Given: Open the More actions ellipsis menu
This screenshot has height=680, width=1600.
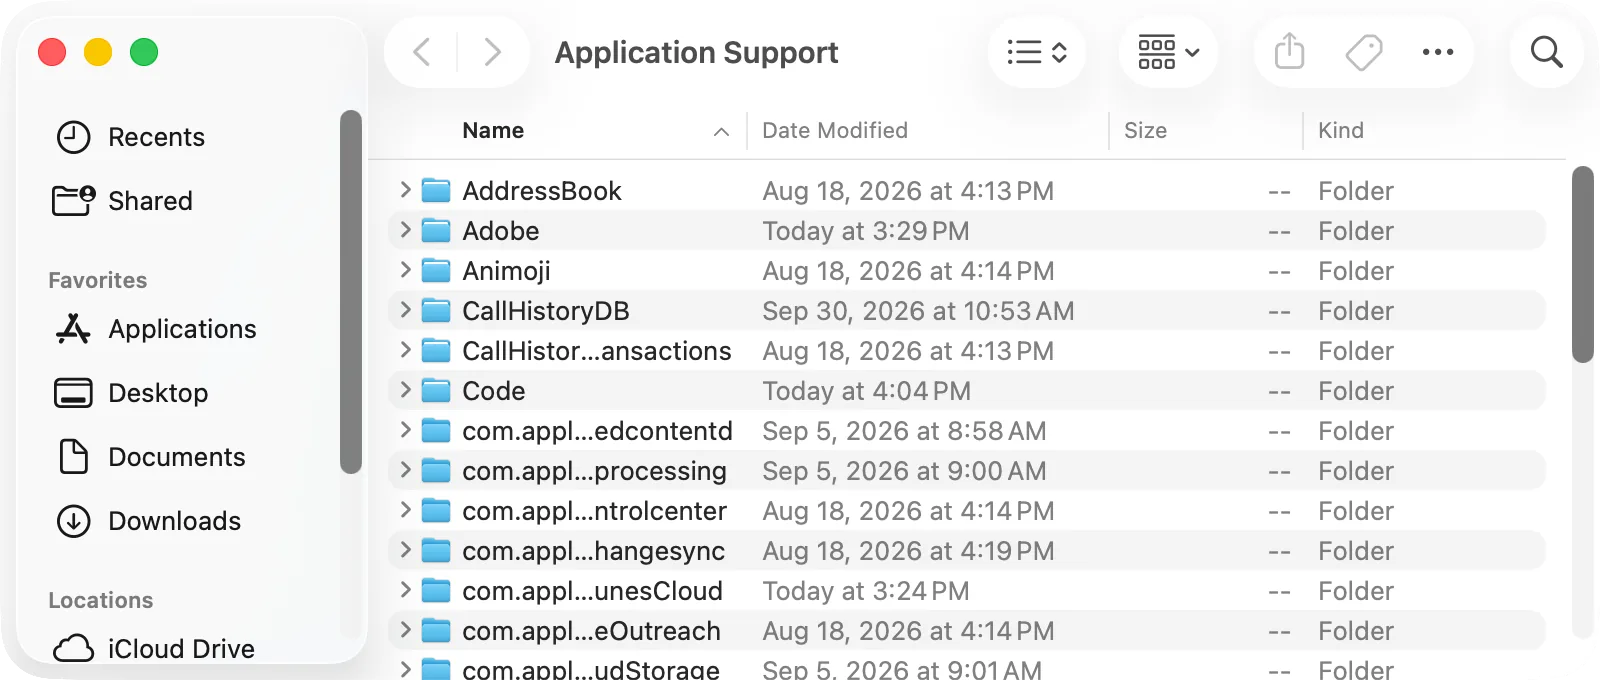Looking at the screenshot, I should 1438,52.
